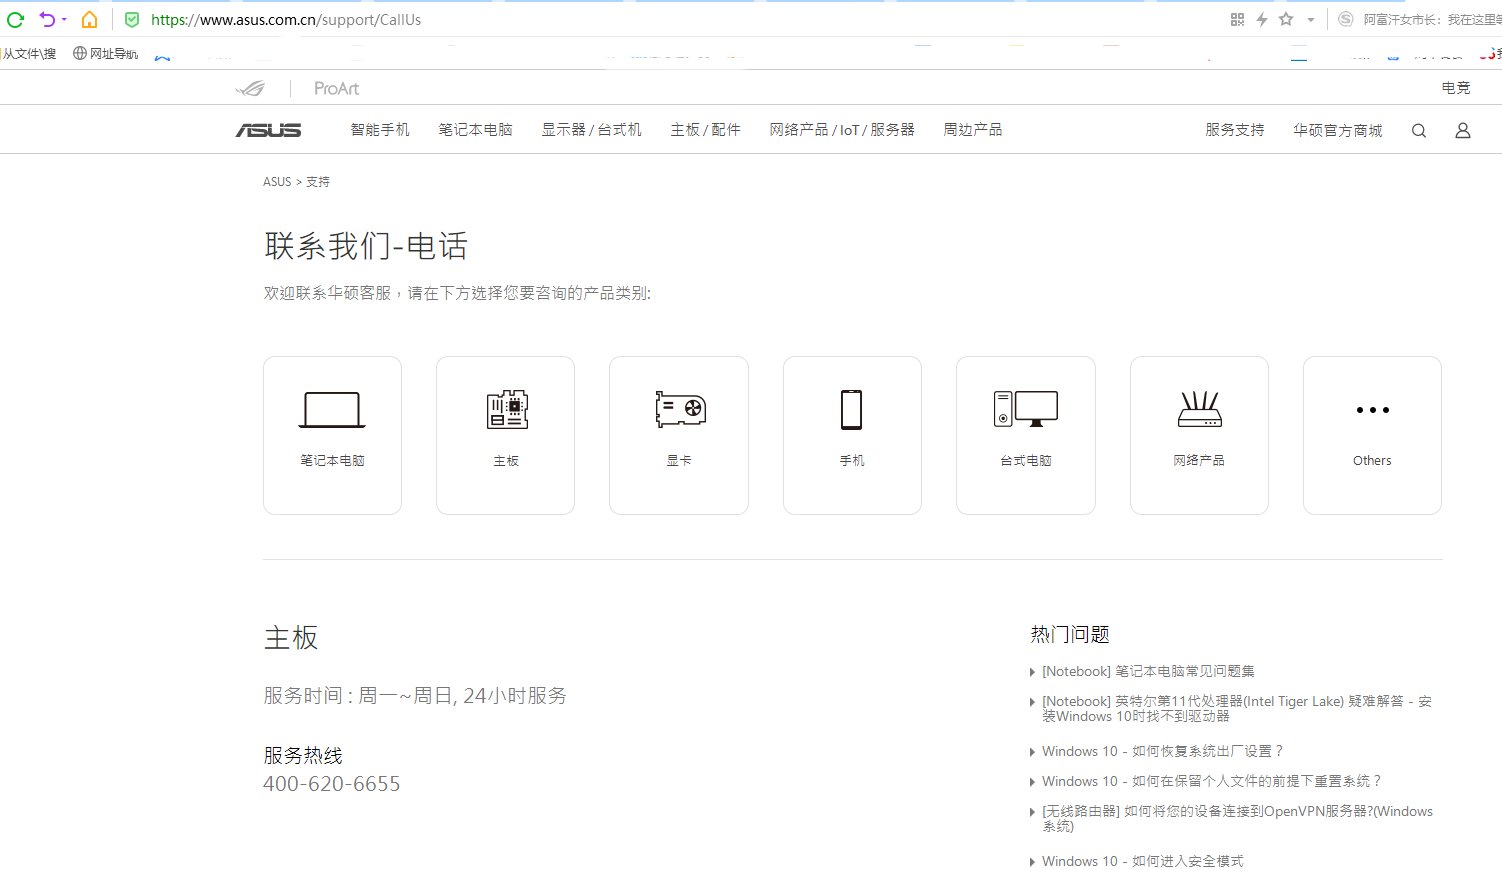Select the 主板 motherboard category icon
The height and width of the screenshot is (870, 1502).
pyautogui.click(x=506, y=410)
